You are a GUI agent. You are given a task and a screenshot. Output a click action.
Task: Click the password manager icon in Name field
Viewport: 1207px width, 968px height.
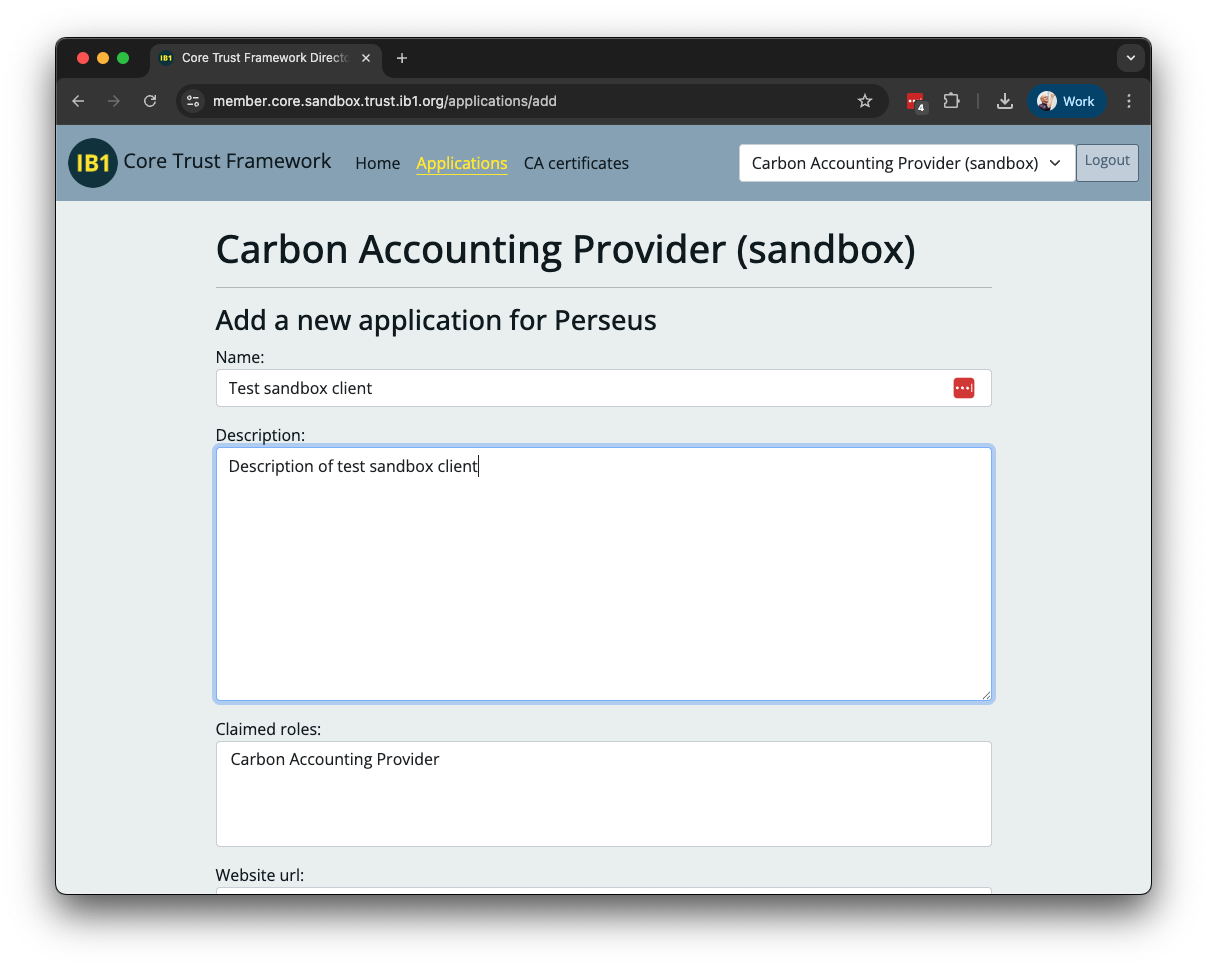964,388
